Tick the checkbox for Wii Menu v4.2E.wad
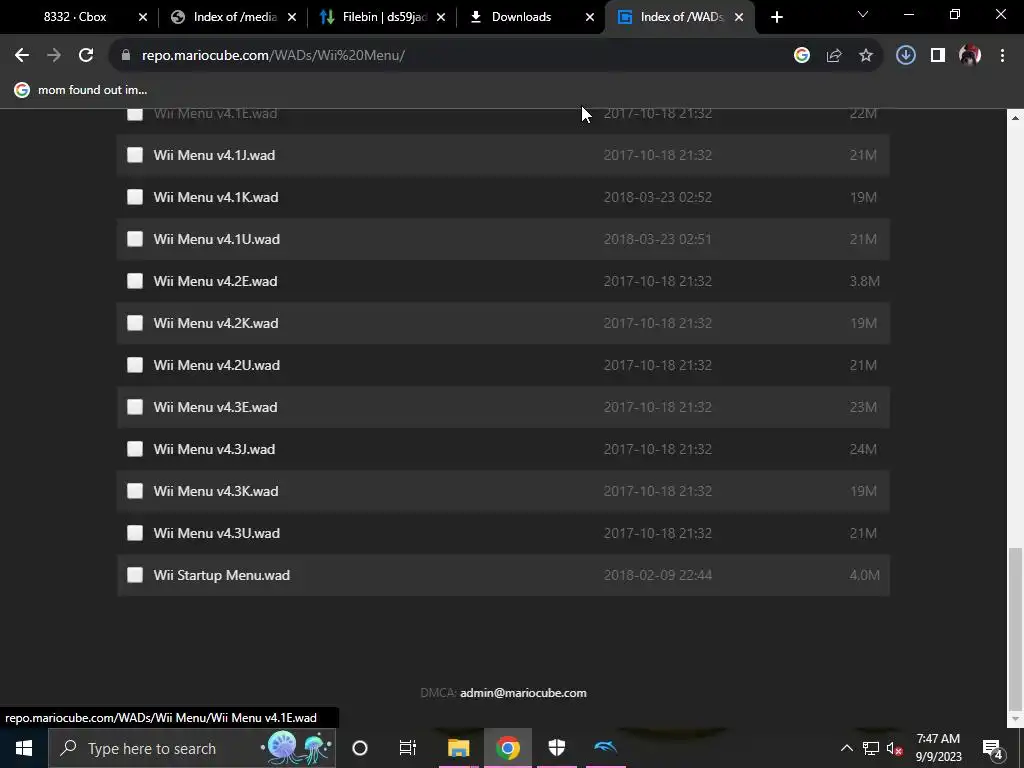The width and height of the screenshot is (1024, 768). point(135,281)
